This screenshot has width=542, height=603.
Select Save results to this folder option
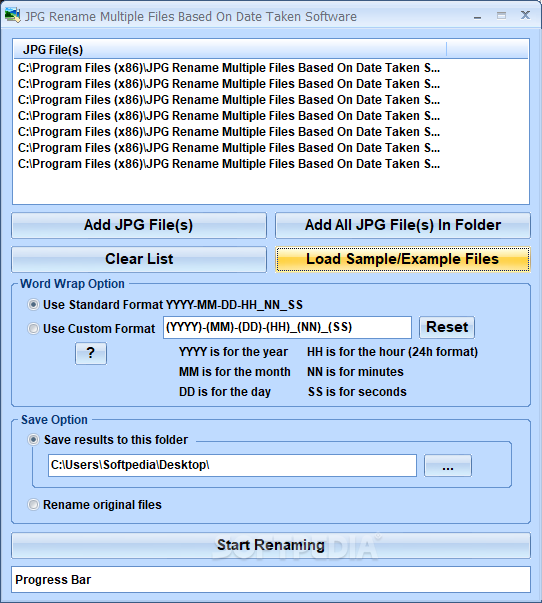33,440
